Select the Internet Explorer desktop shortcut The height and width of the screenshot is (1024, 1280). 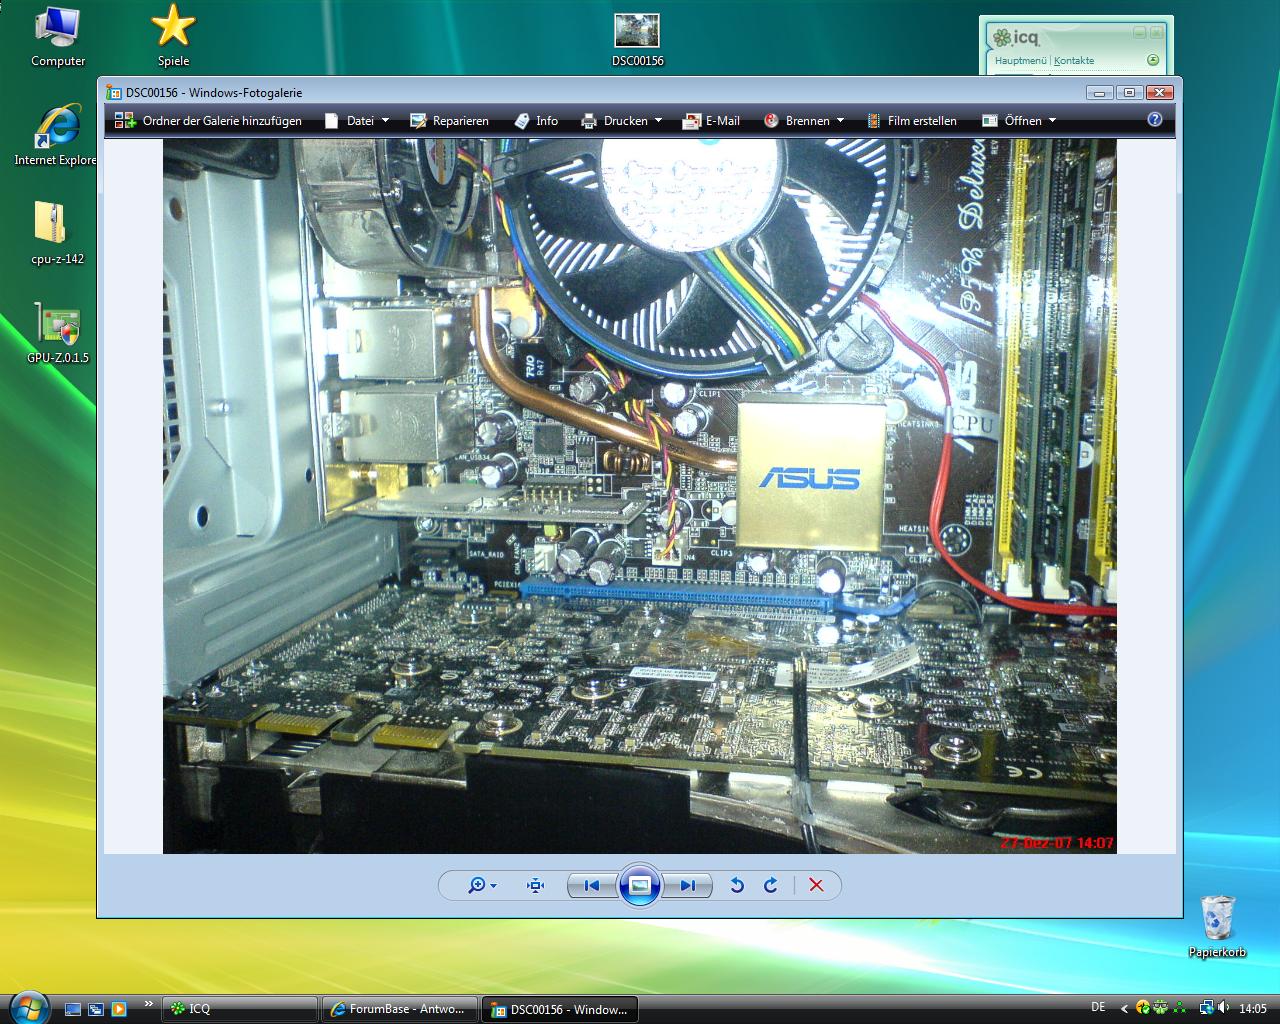pos(55,134)
